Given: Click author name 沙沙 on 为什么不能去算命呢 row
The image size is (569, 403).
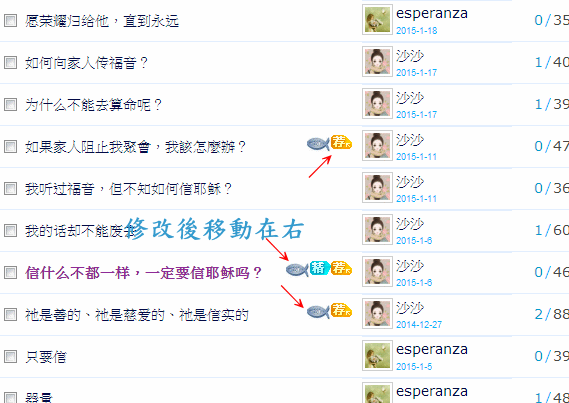Looking at the screenshot, I should point(410,98).
